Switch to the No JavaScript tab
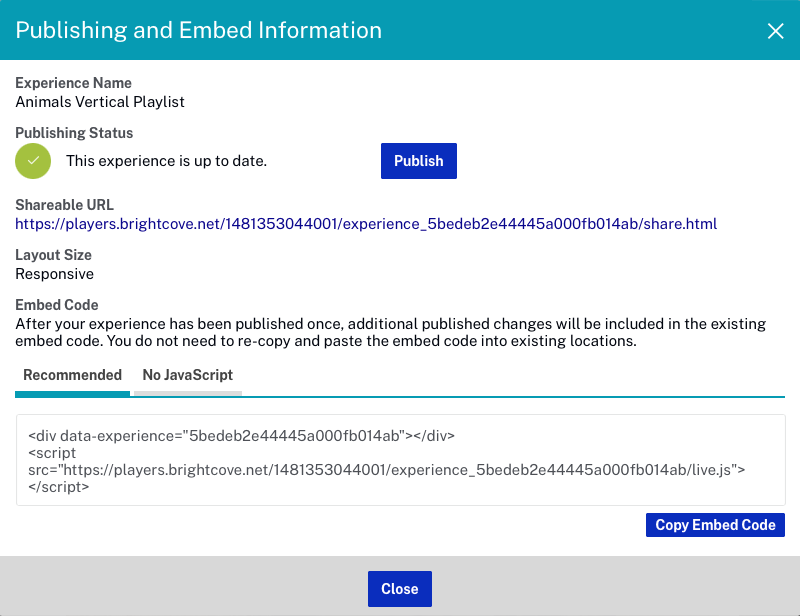 click(188, 376)
